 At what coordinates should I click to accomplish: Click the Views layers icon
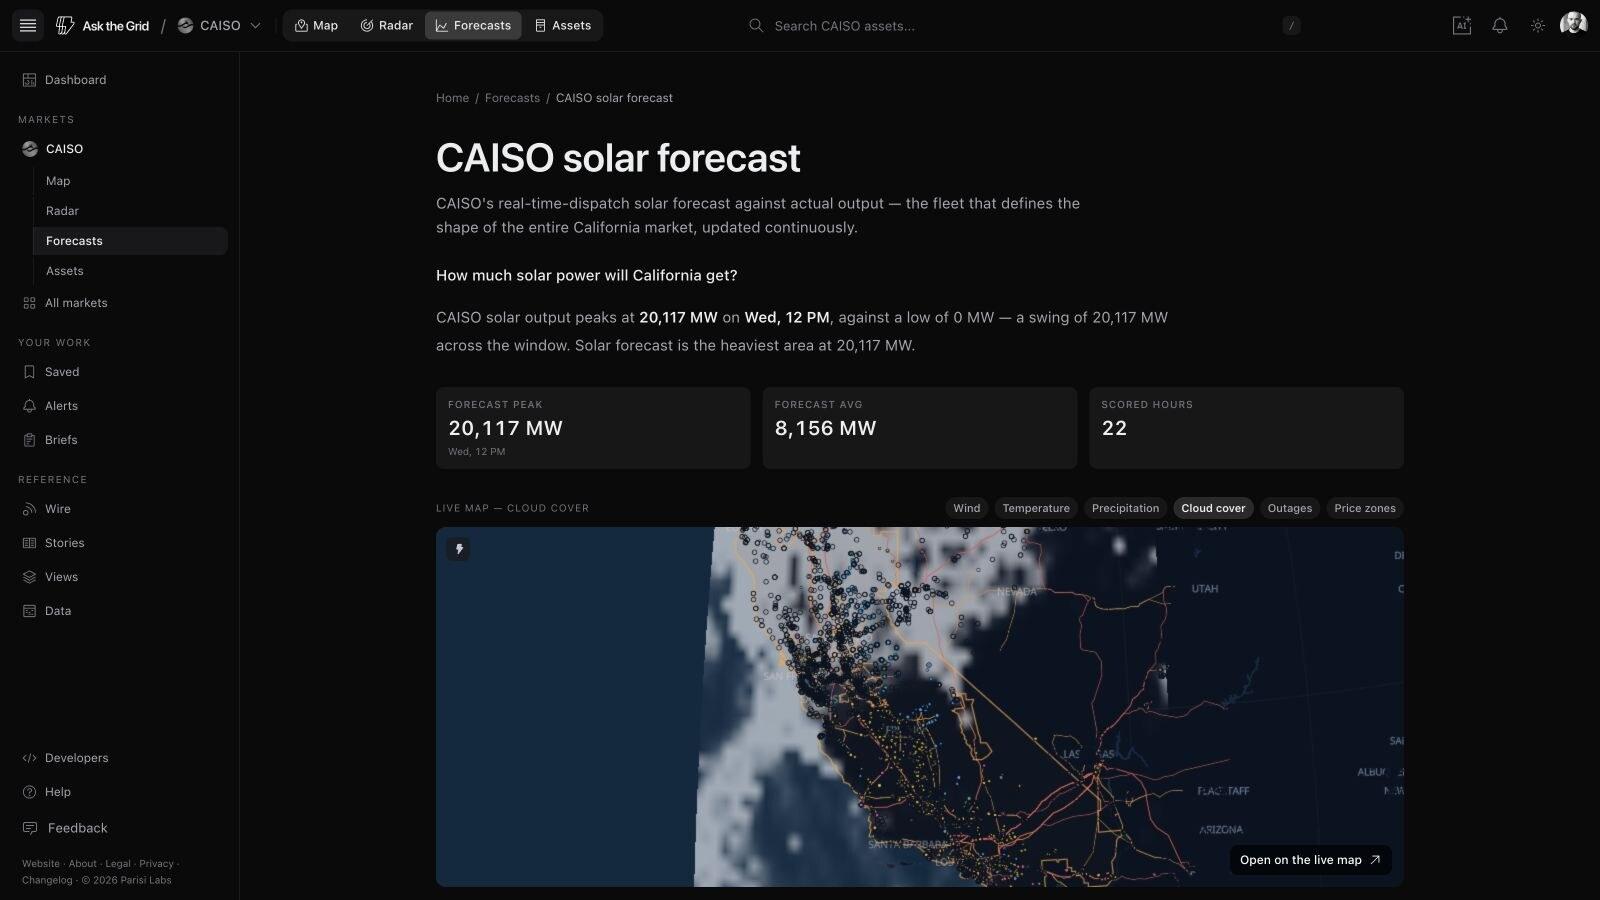click(x=29, y=577)
